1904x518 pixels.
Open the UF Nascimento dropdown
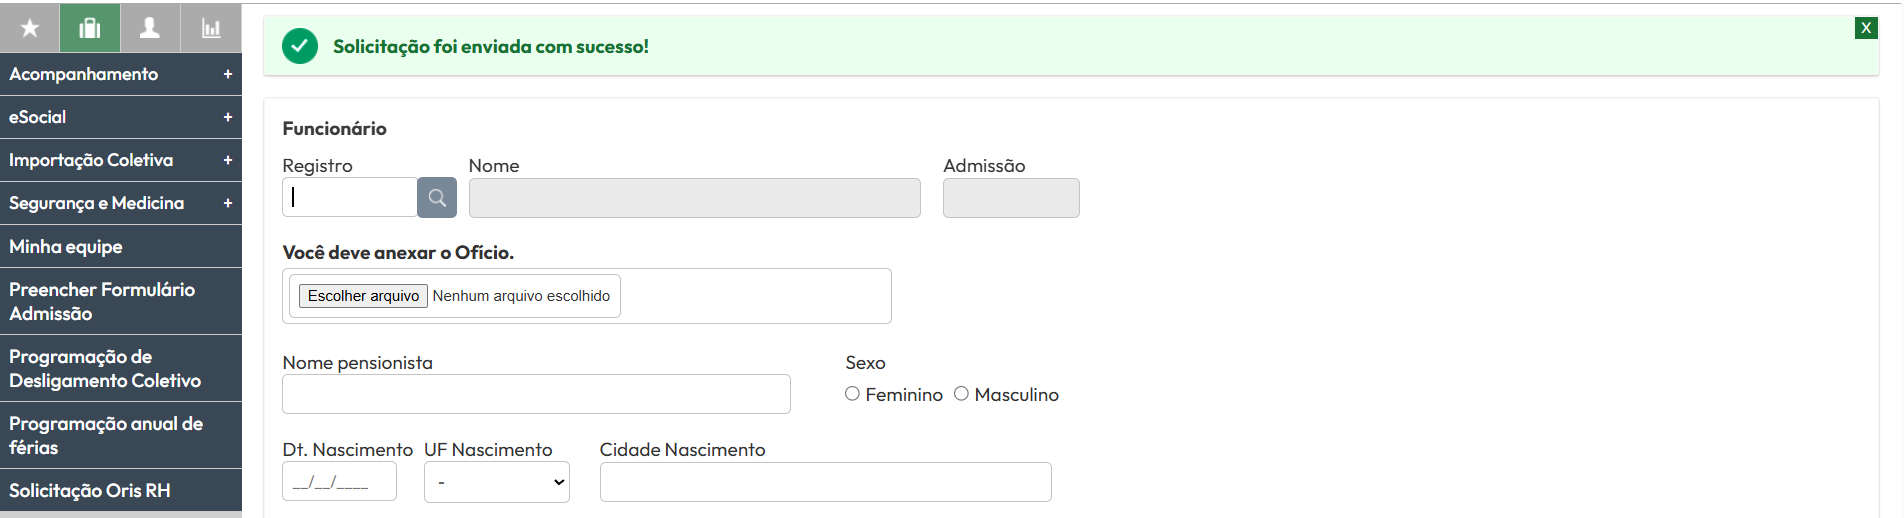496,482
